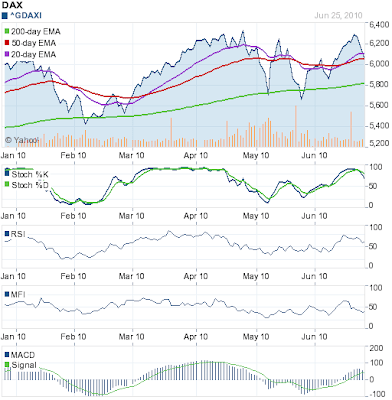
Task: Click the ^GDAXI ticker label
Action: pyautogui.click(x=26, y=16)
